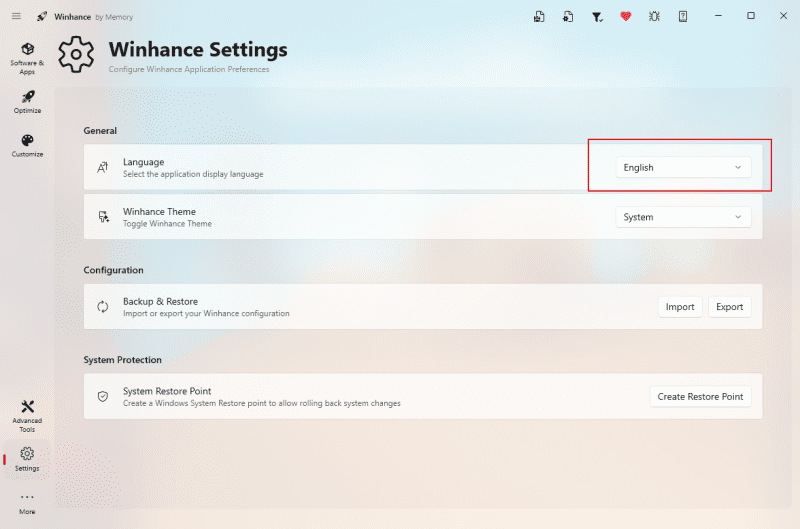Click the 'System Restore Point' label

coord(167,391)
